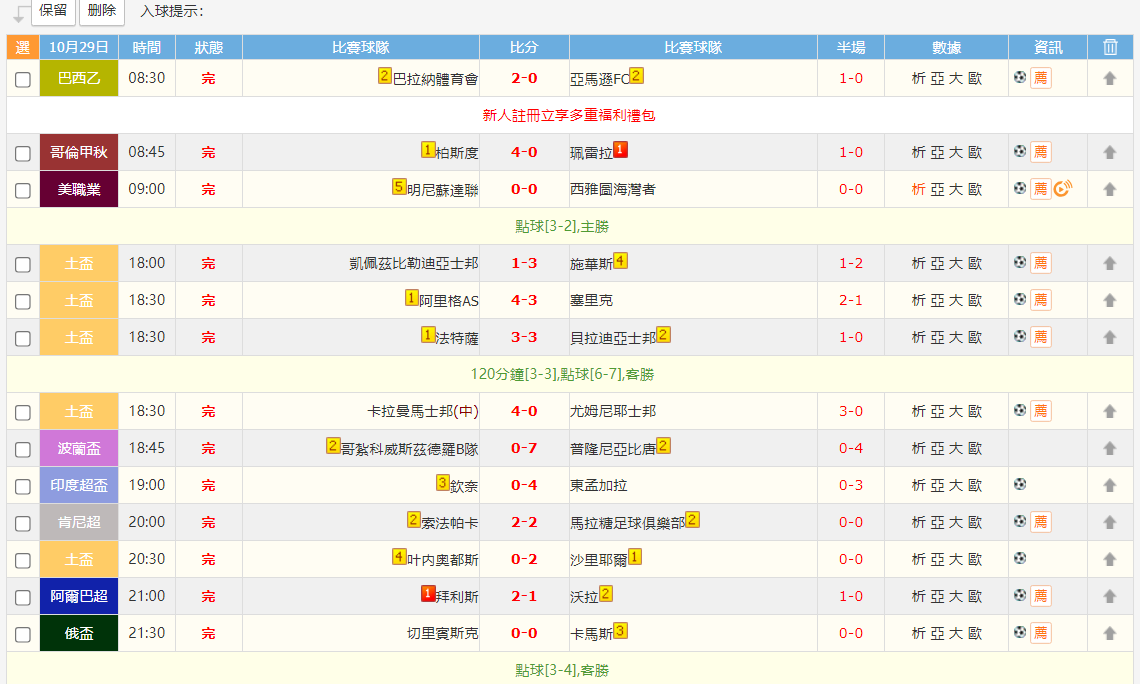The image size is (1140, 684).
Task: Check the box for the 俄盃 match
Action: [x=22, y=633]
